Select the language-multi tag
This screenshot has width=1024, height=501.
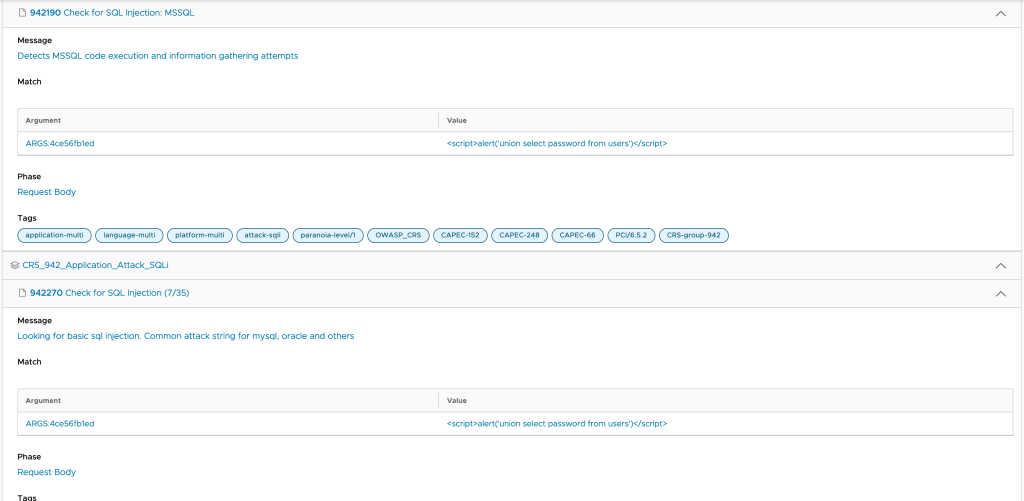[x=129, y=235]
